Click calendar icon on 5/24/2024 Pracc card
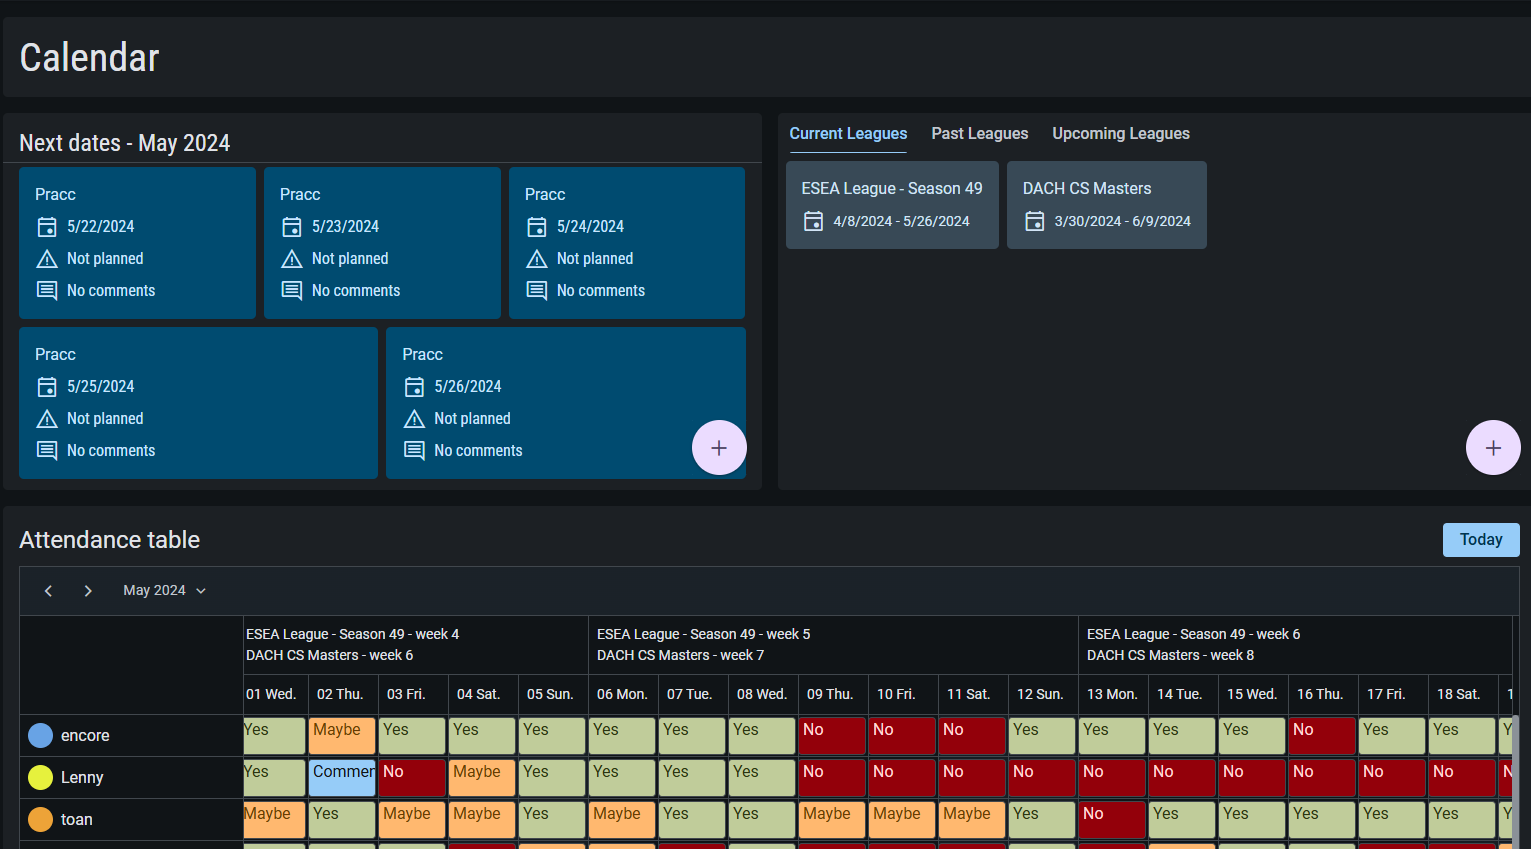The height and width of the screenshot is (849, 1531). click(537, 227)
